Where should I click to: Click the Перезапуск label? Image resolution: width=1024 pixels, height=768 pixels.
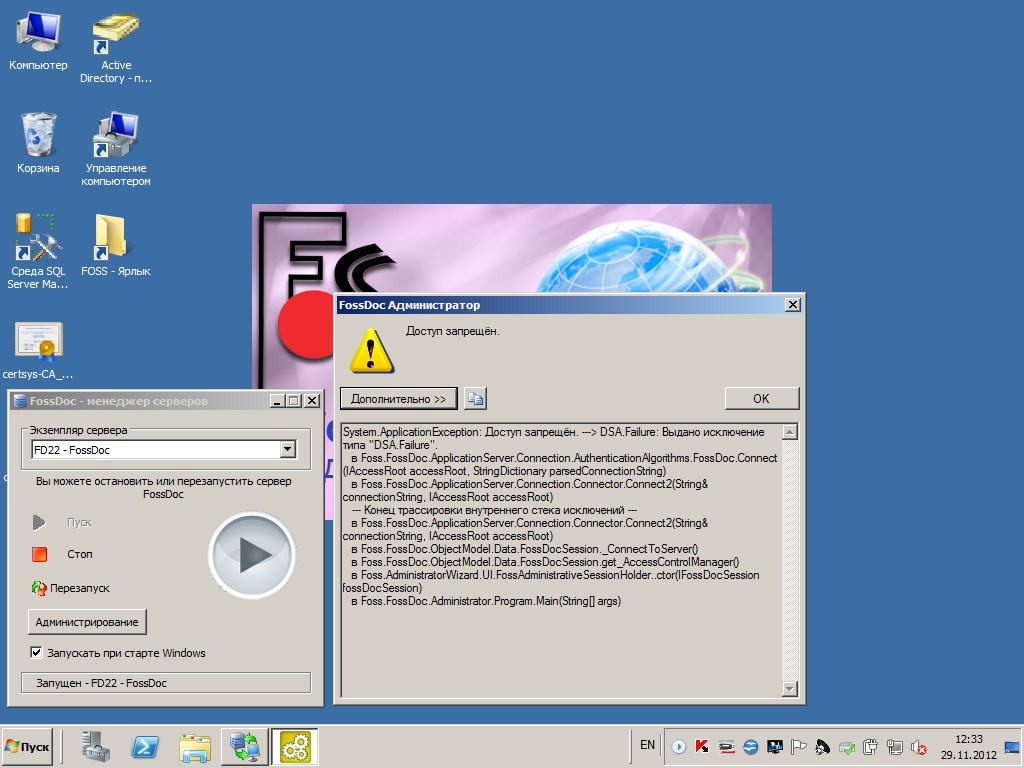point(80,588)
